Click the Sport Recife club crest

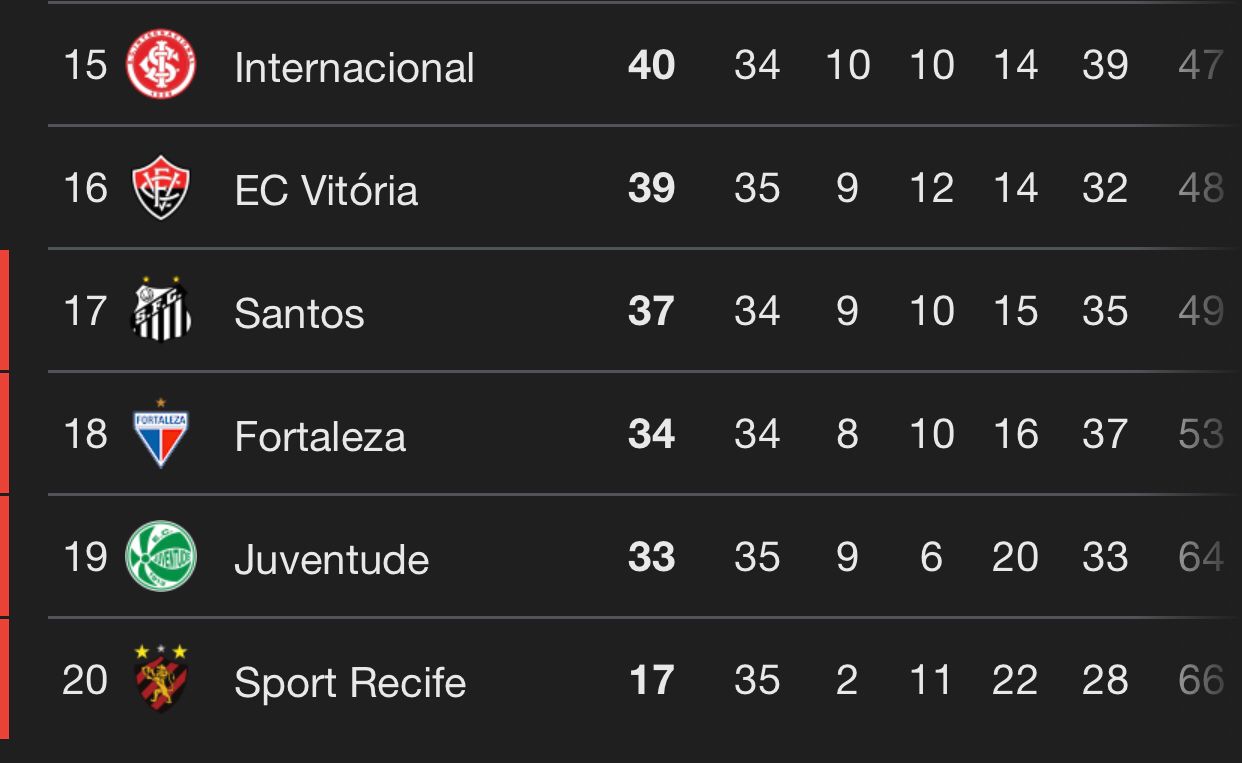tap(161, 679)
